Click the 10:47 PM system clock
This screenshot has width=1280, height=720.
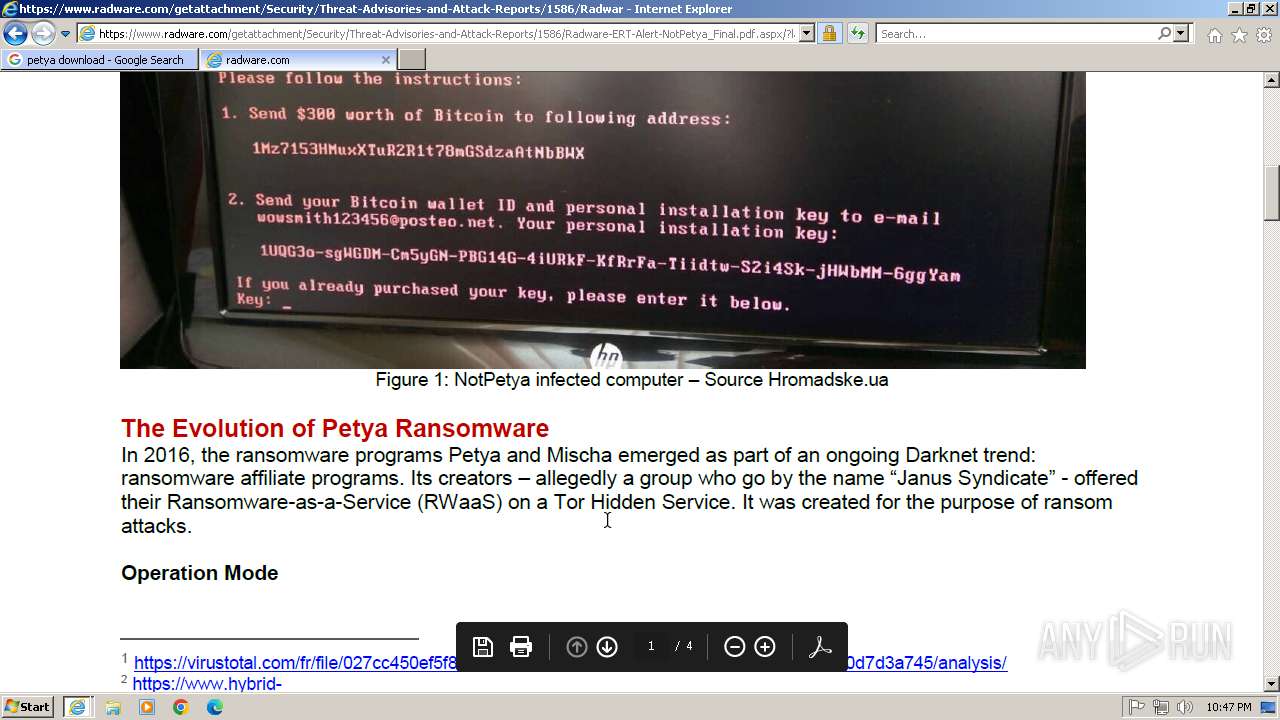pos(1229,707)
